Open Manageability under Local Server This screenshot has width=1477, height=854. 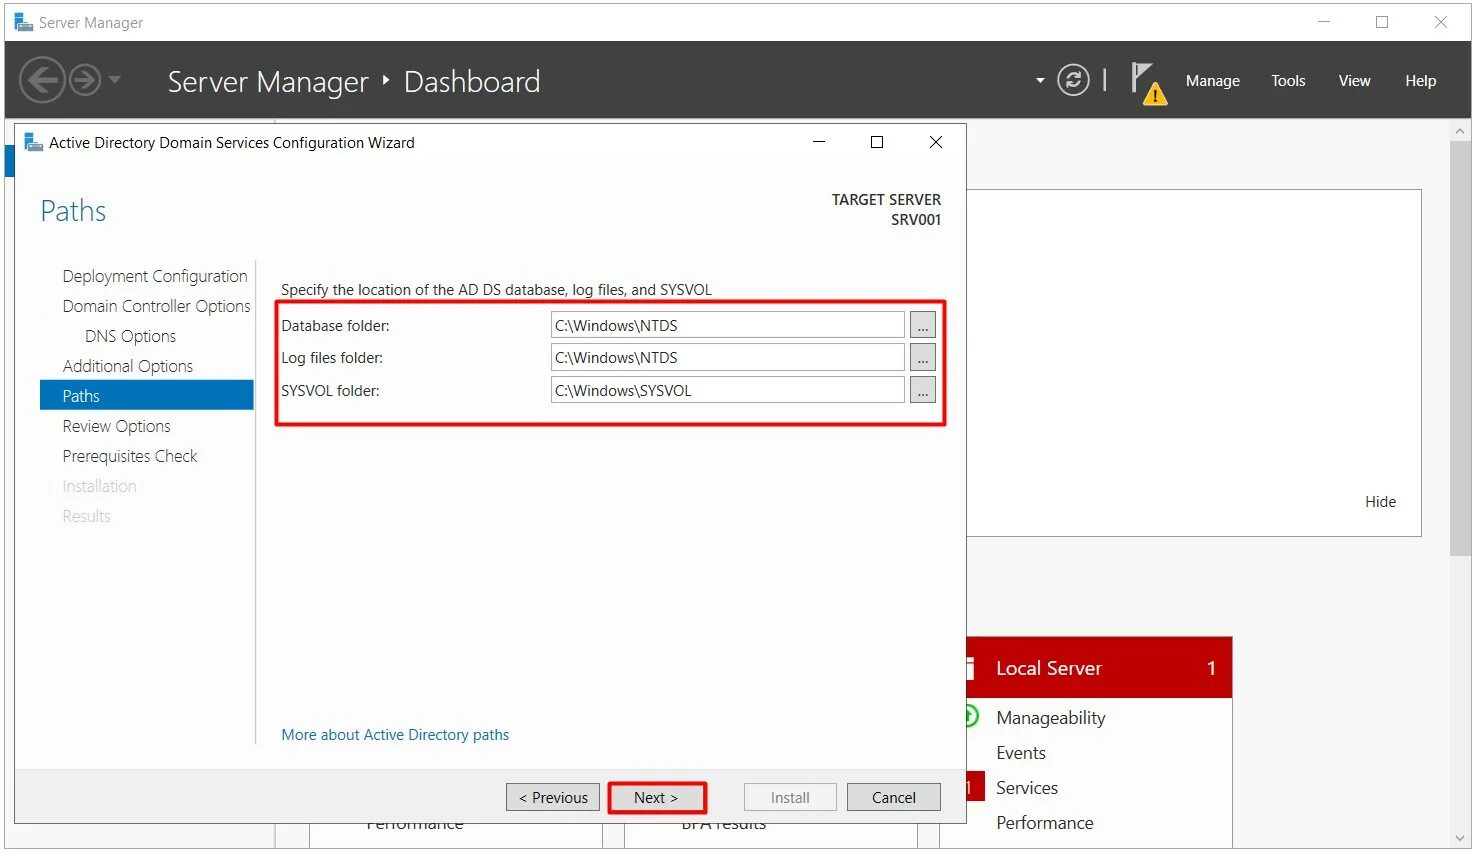(x=1050, y=718)
